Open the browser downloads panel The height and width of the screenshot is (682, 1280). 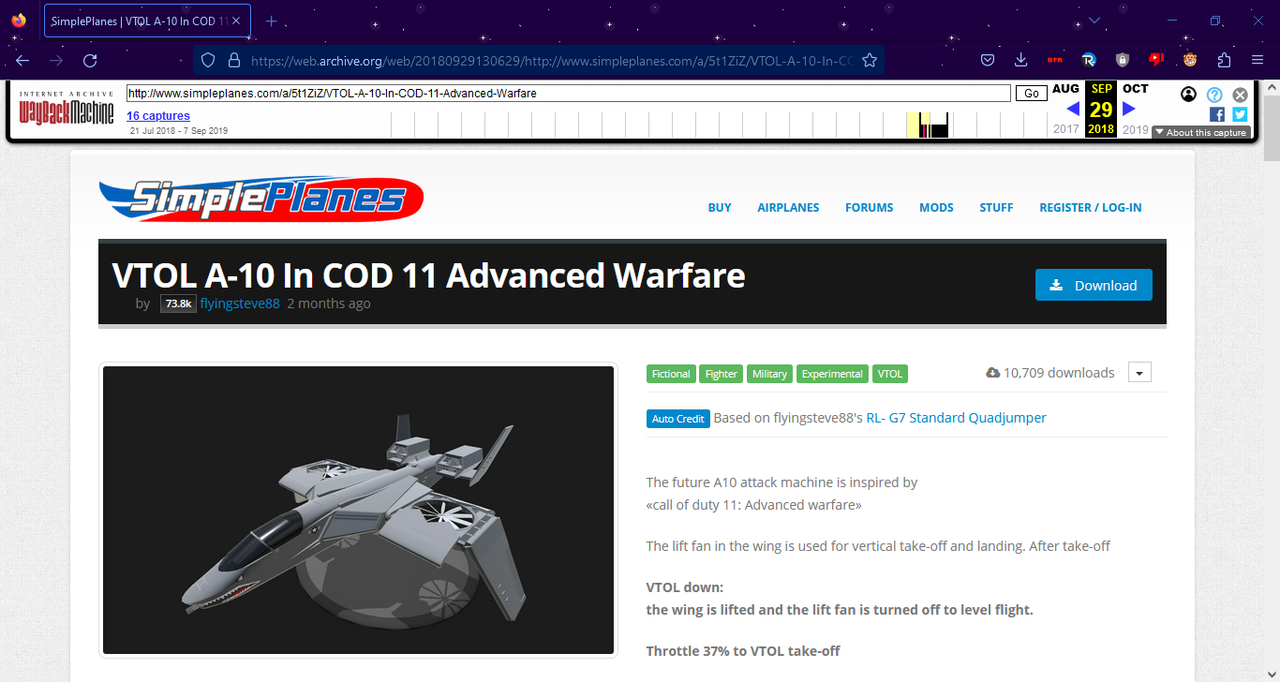[1021, 60]
